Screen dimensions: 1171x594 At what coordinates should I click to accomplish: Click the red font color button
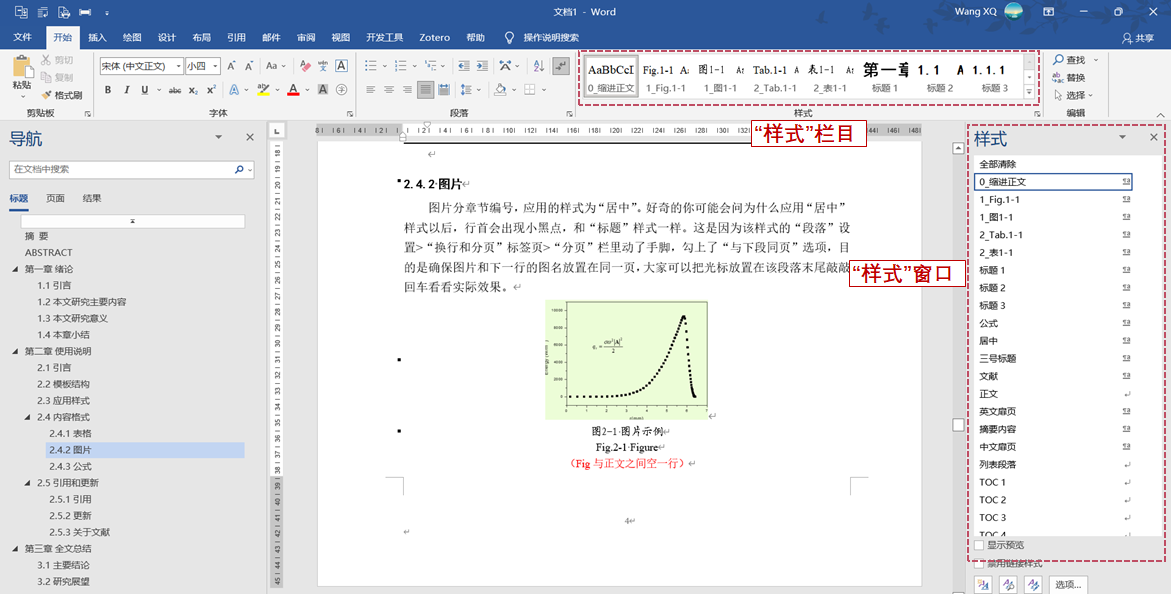[292, 90]
